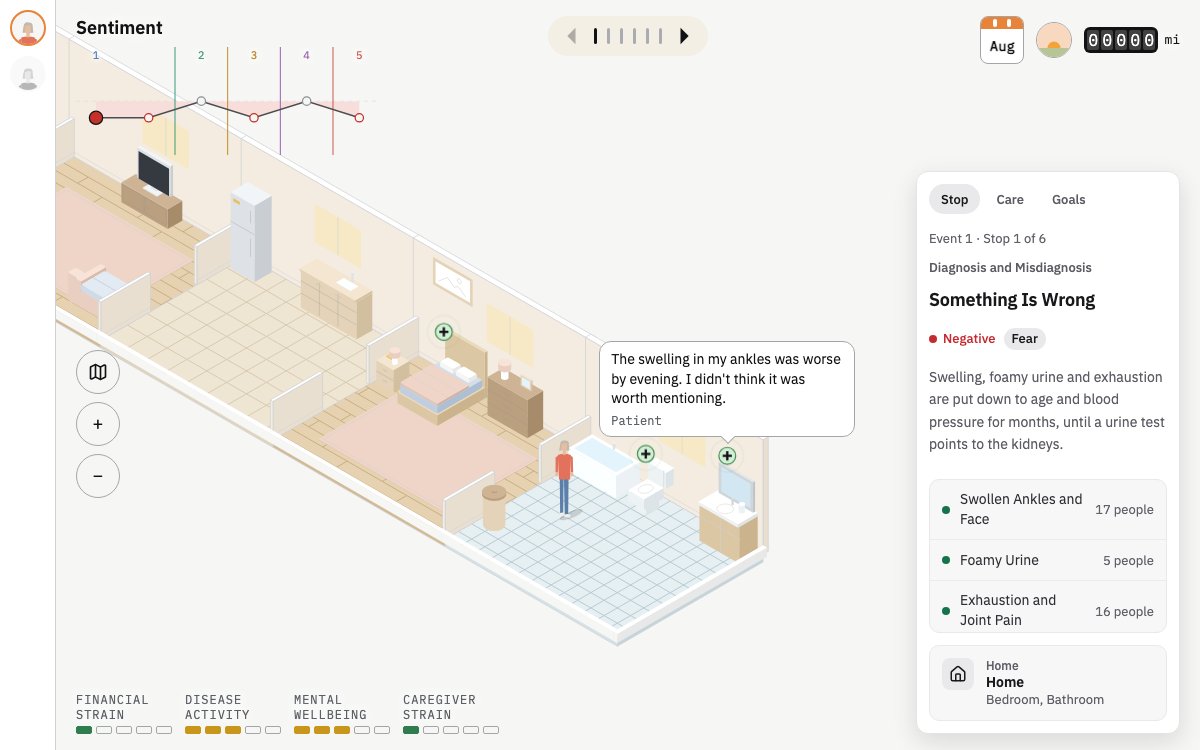Switch to the Care tab
The image size is (1200, 750).
[x=1010, y=199]
